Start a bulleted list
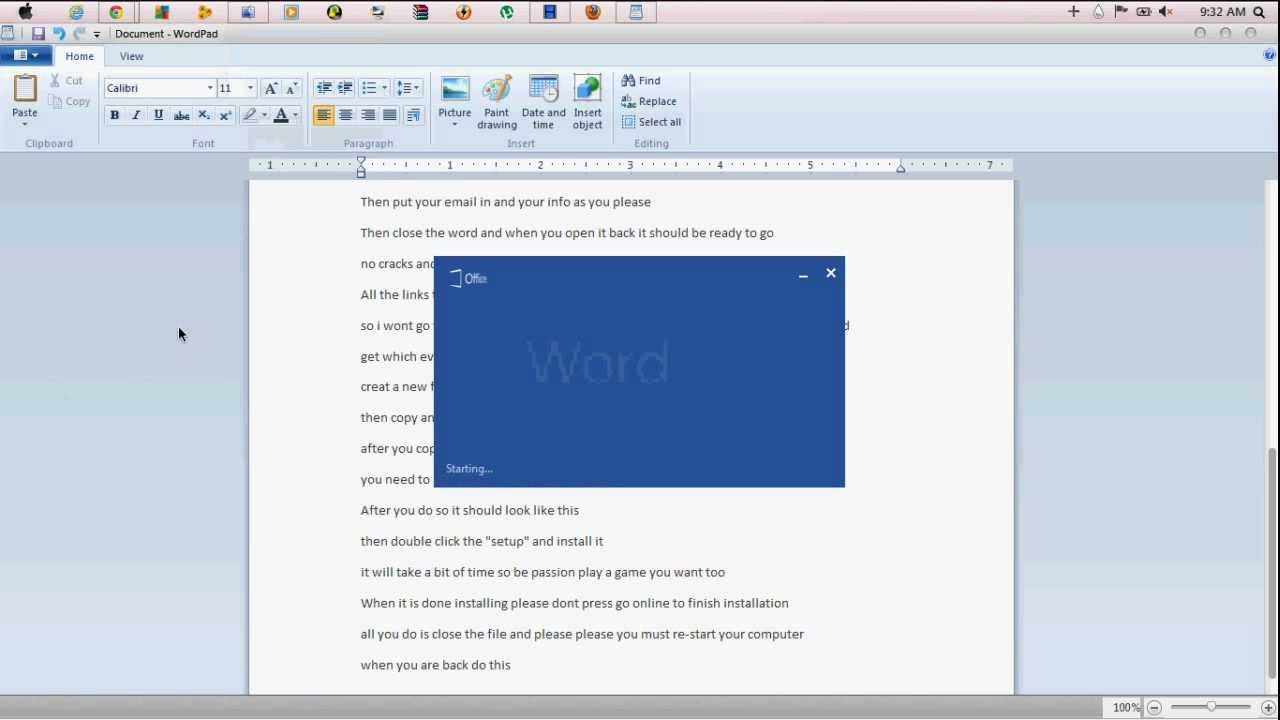1280x720 pixels. (x=369, y=88)
